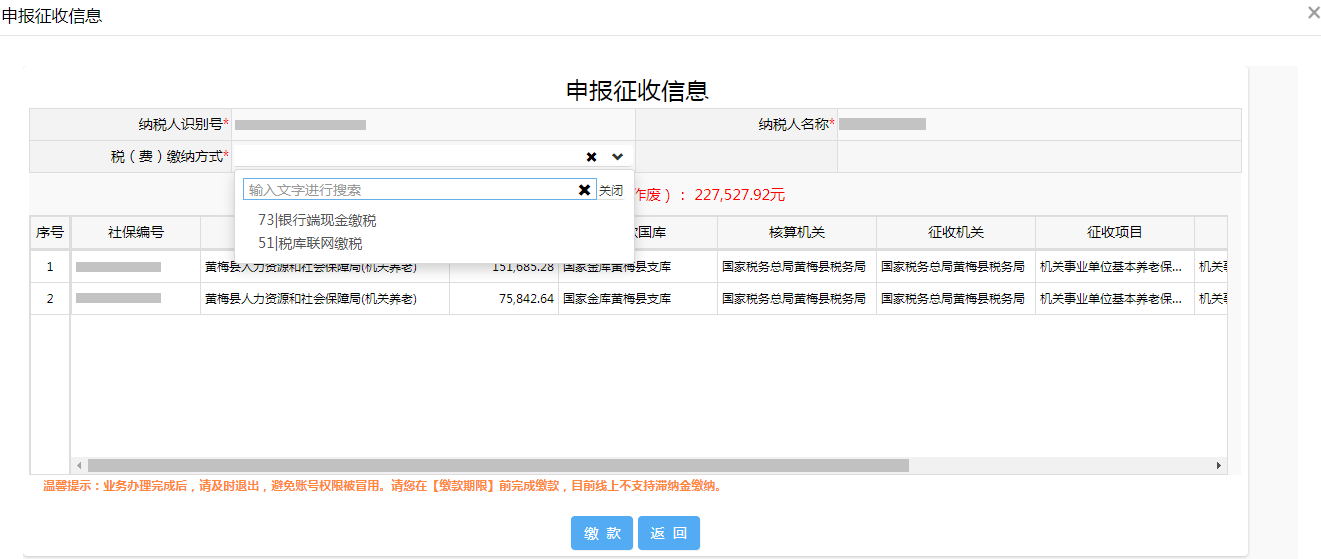The width and height of the screenshot is (1321, 559).
Task: Close the 申报征收信息 dialog
Action: click(1313, 13)
